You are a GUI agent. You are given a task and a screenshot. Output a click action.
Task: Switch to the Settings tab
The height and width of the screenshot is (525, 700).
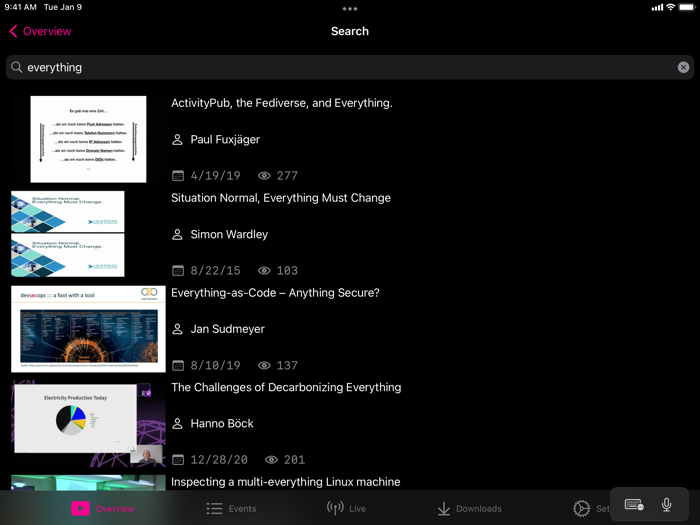[591, 508]
